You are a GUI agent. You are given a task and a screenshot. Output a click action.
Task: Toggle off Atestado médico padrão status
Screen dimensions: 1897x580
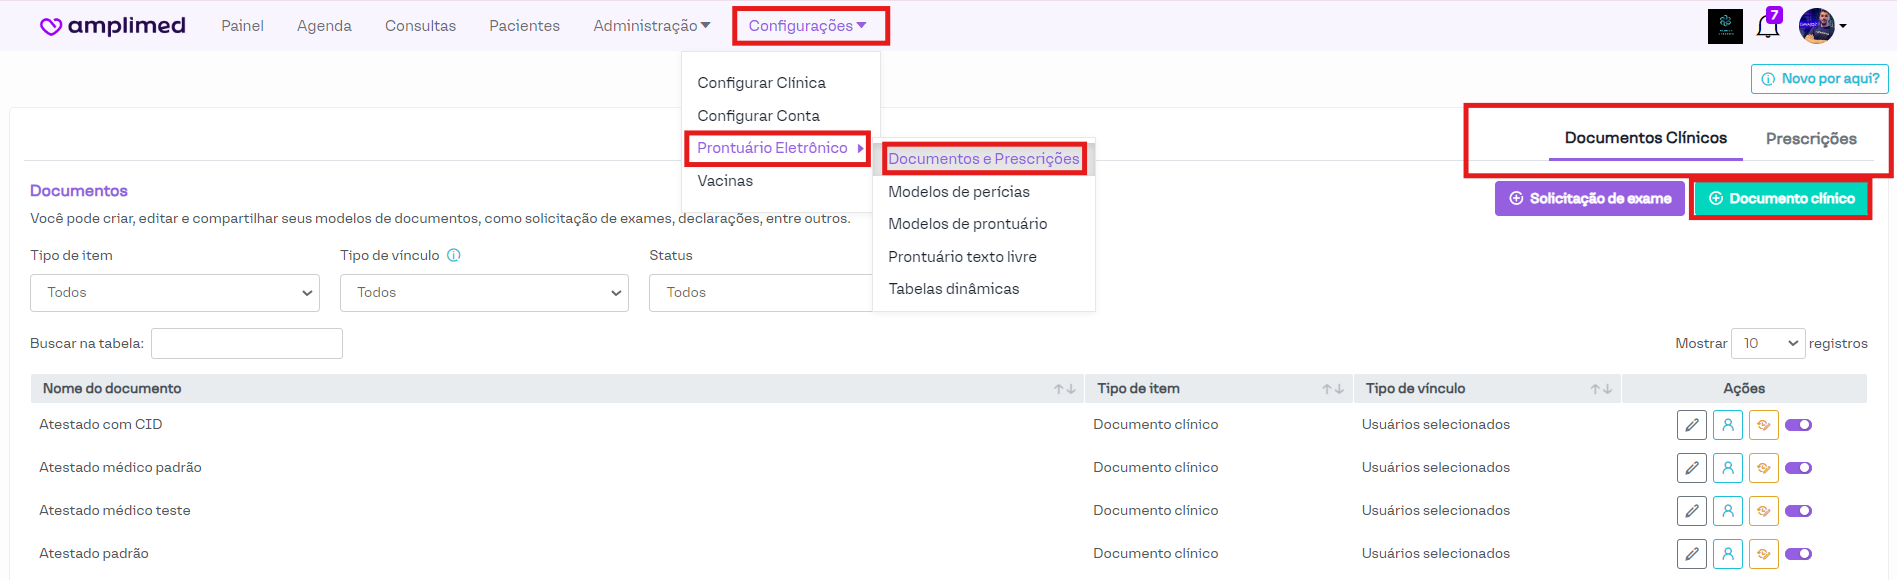click(x=1798, y=468)
